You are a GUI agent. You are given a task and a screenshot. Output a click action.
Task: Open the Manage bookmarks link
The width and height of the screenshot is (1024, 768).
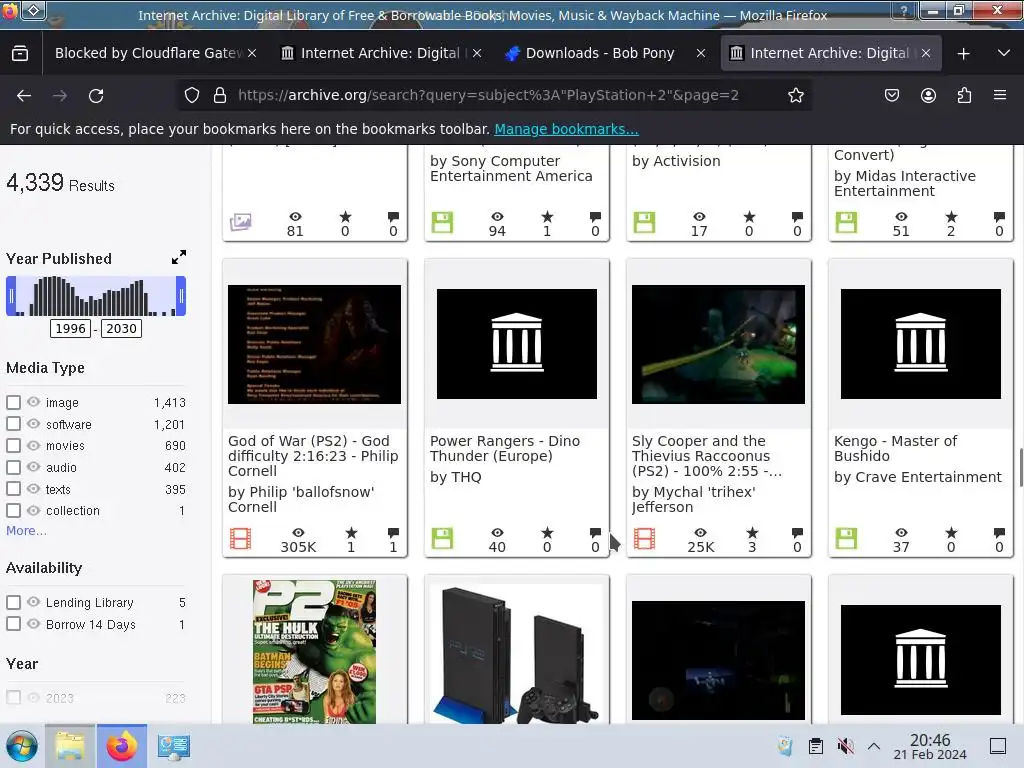tap(566, 129)
